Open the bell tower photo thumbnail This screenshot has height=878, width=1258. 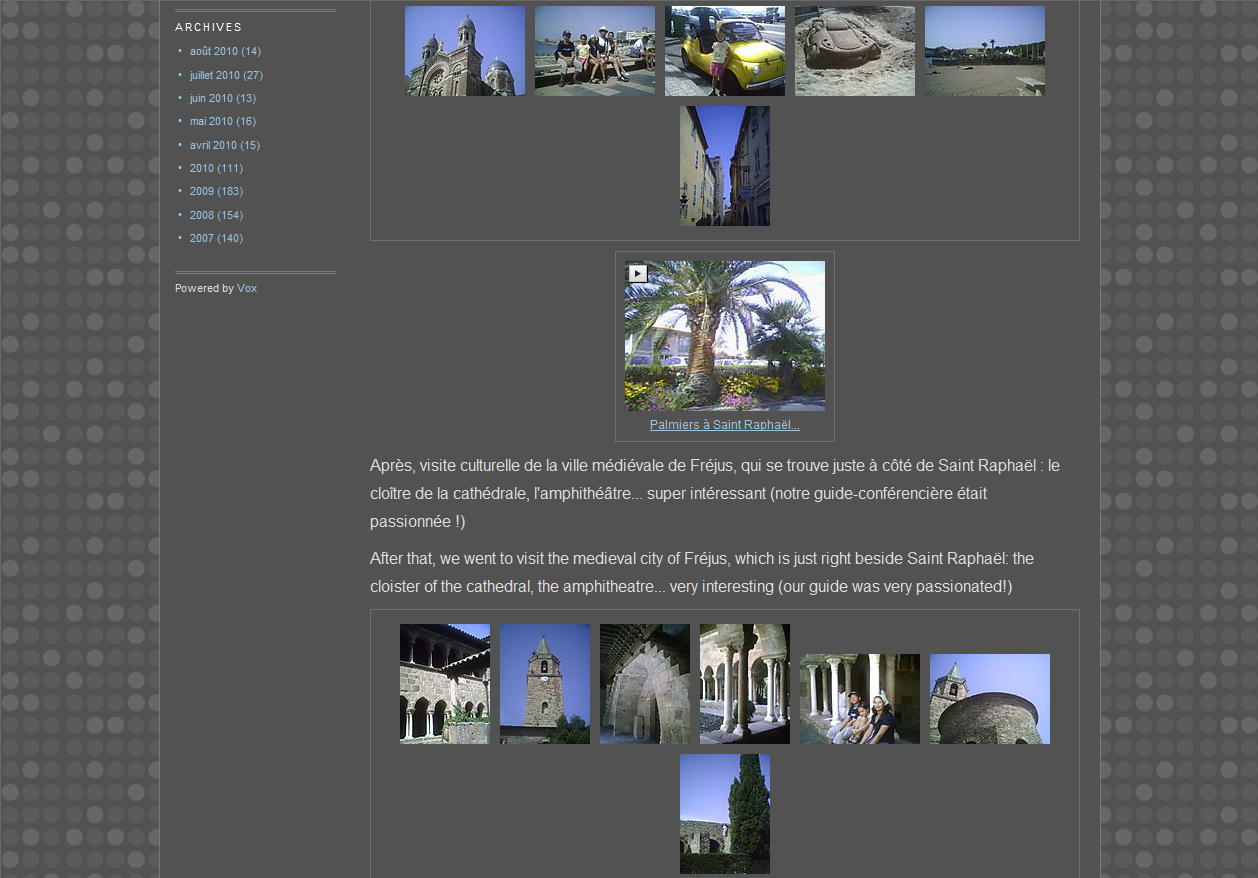point(544,684)
